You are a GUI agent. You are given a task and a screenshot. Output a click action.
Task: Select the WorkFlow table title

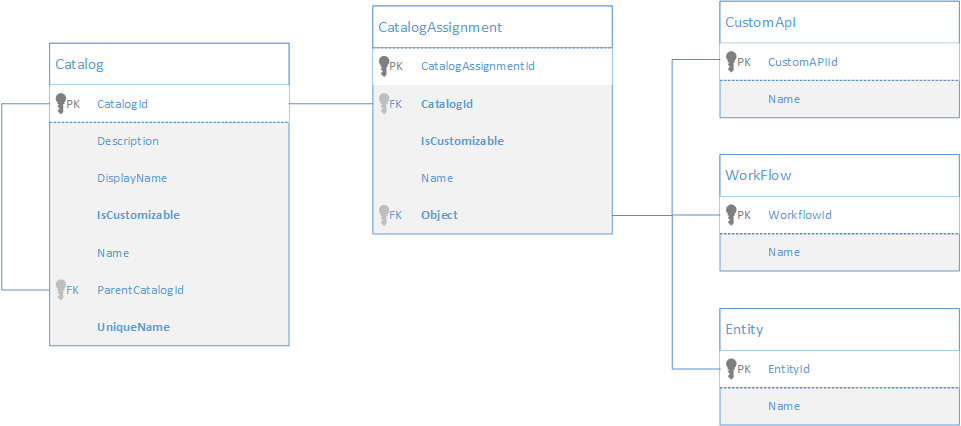point(758,175)
